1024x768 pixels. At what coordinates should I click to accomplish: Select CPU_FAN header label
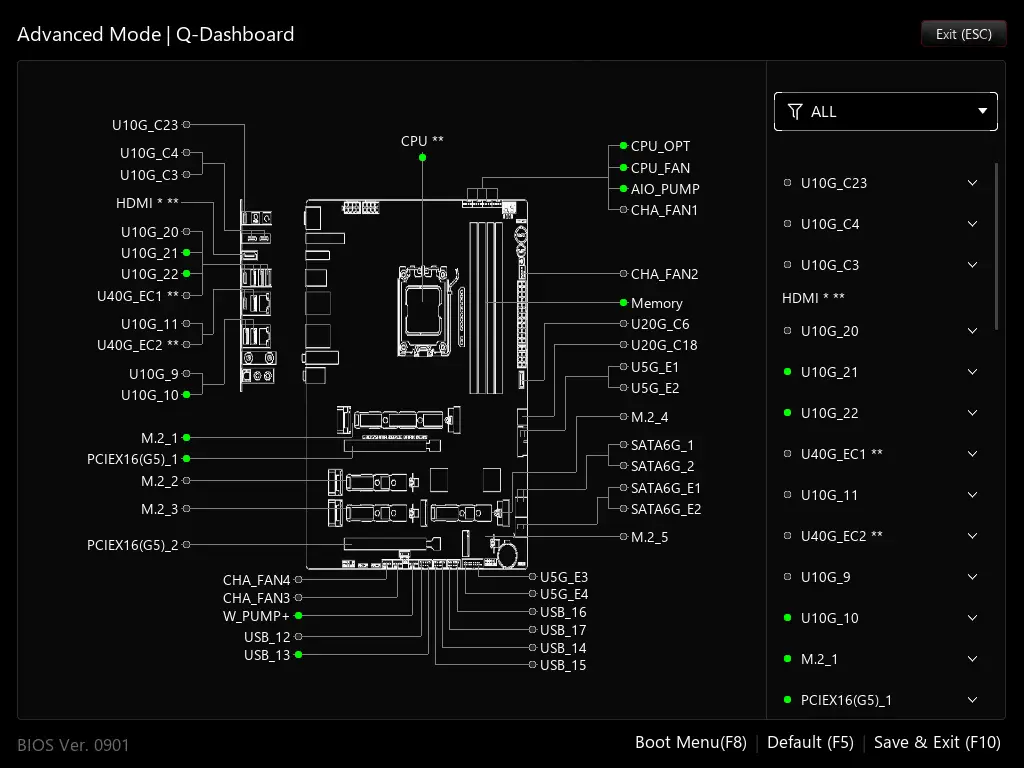[660, 168]
